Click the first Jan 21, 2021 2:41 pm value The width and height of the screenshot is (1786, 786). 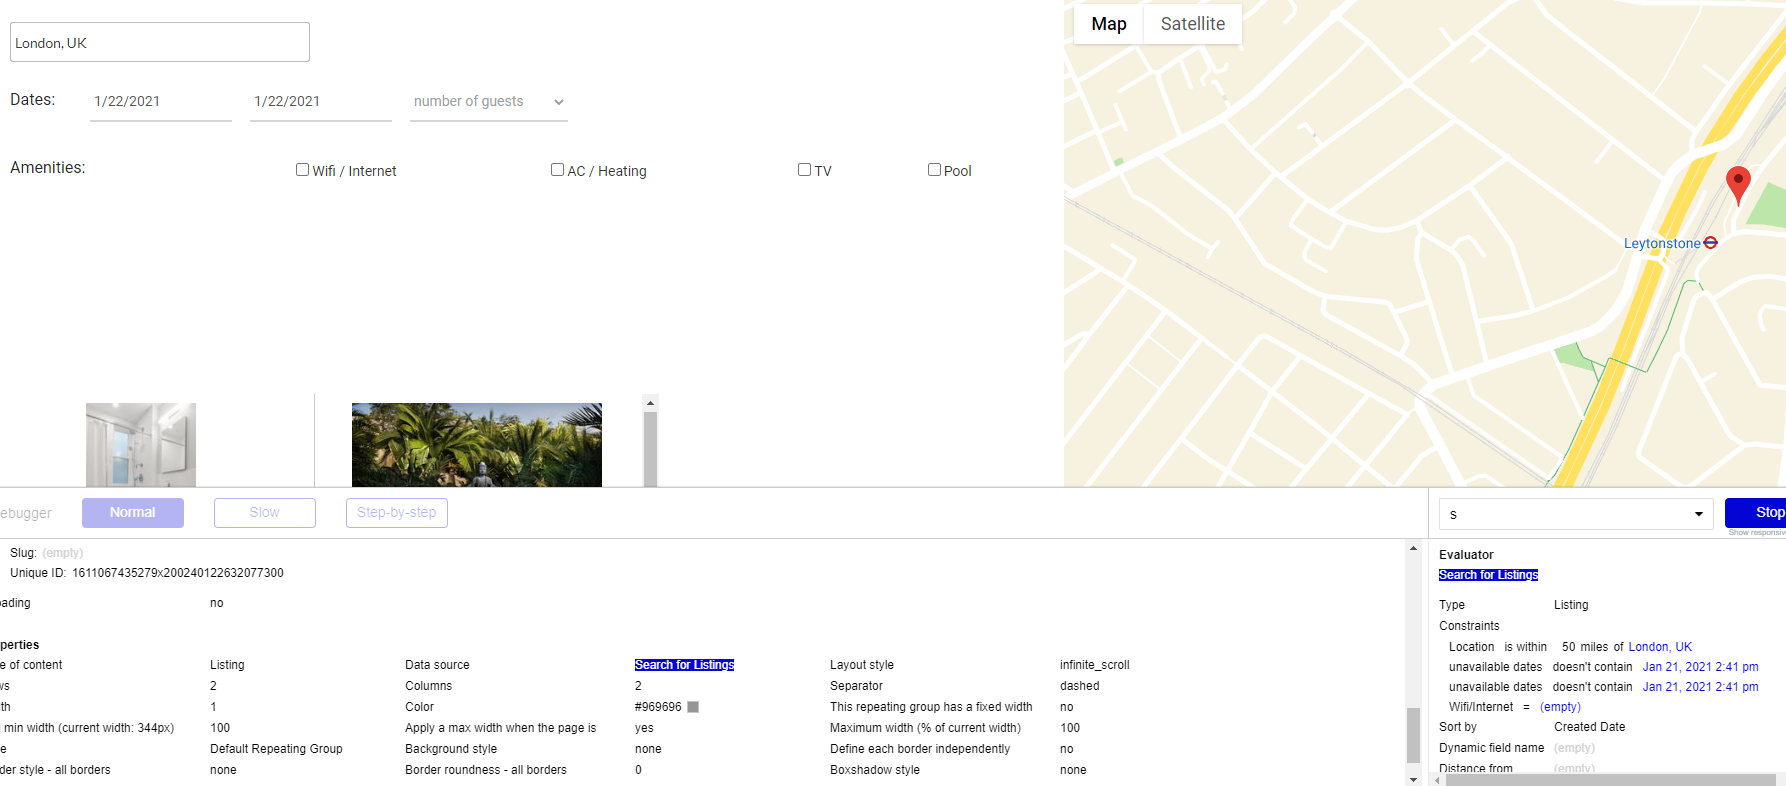pyautogui.click(x=1700, y=667)
